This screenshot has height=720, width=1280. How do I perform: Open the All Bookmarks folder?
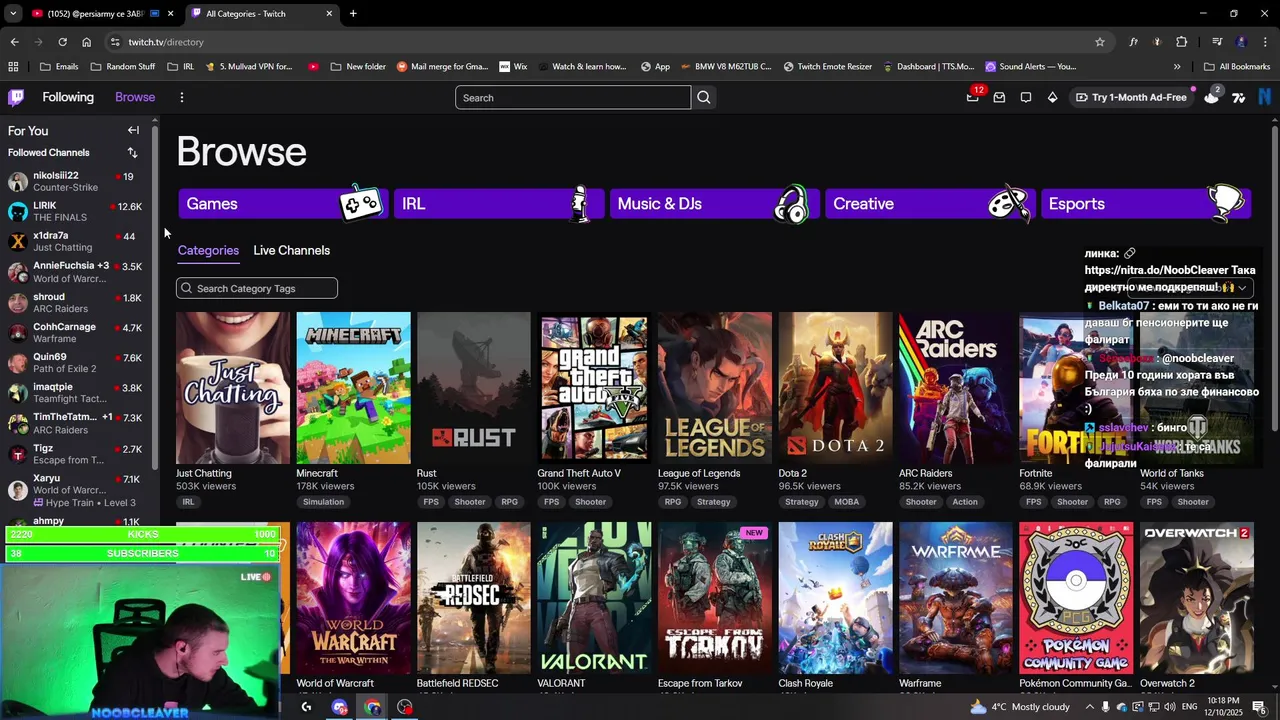1237,67
